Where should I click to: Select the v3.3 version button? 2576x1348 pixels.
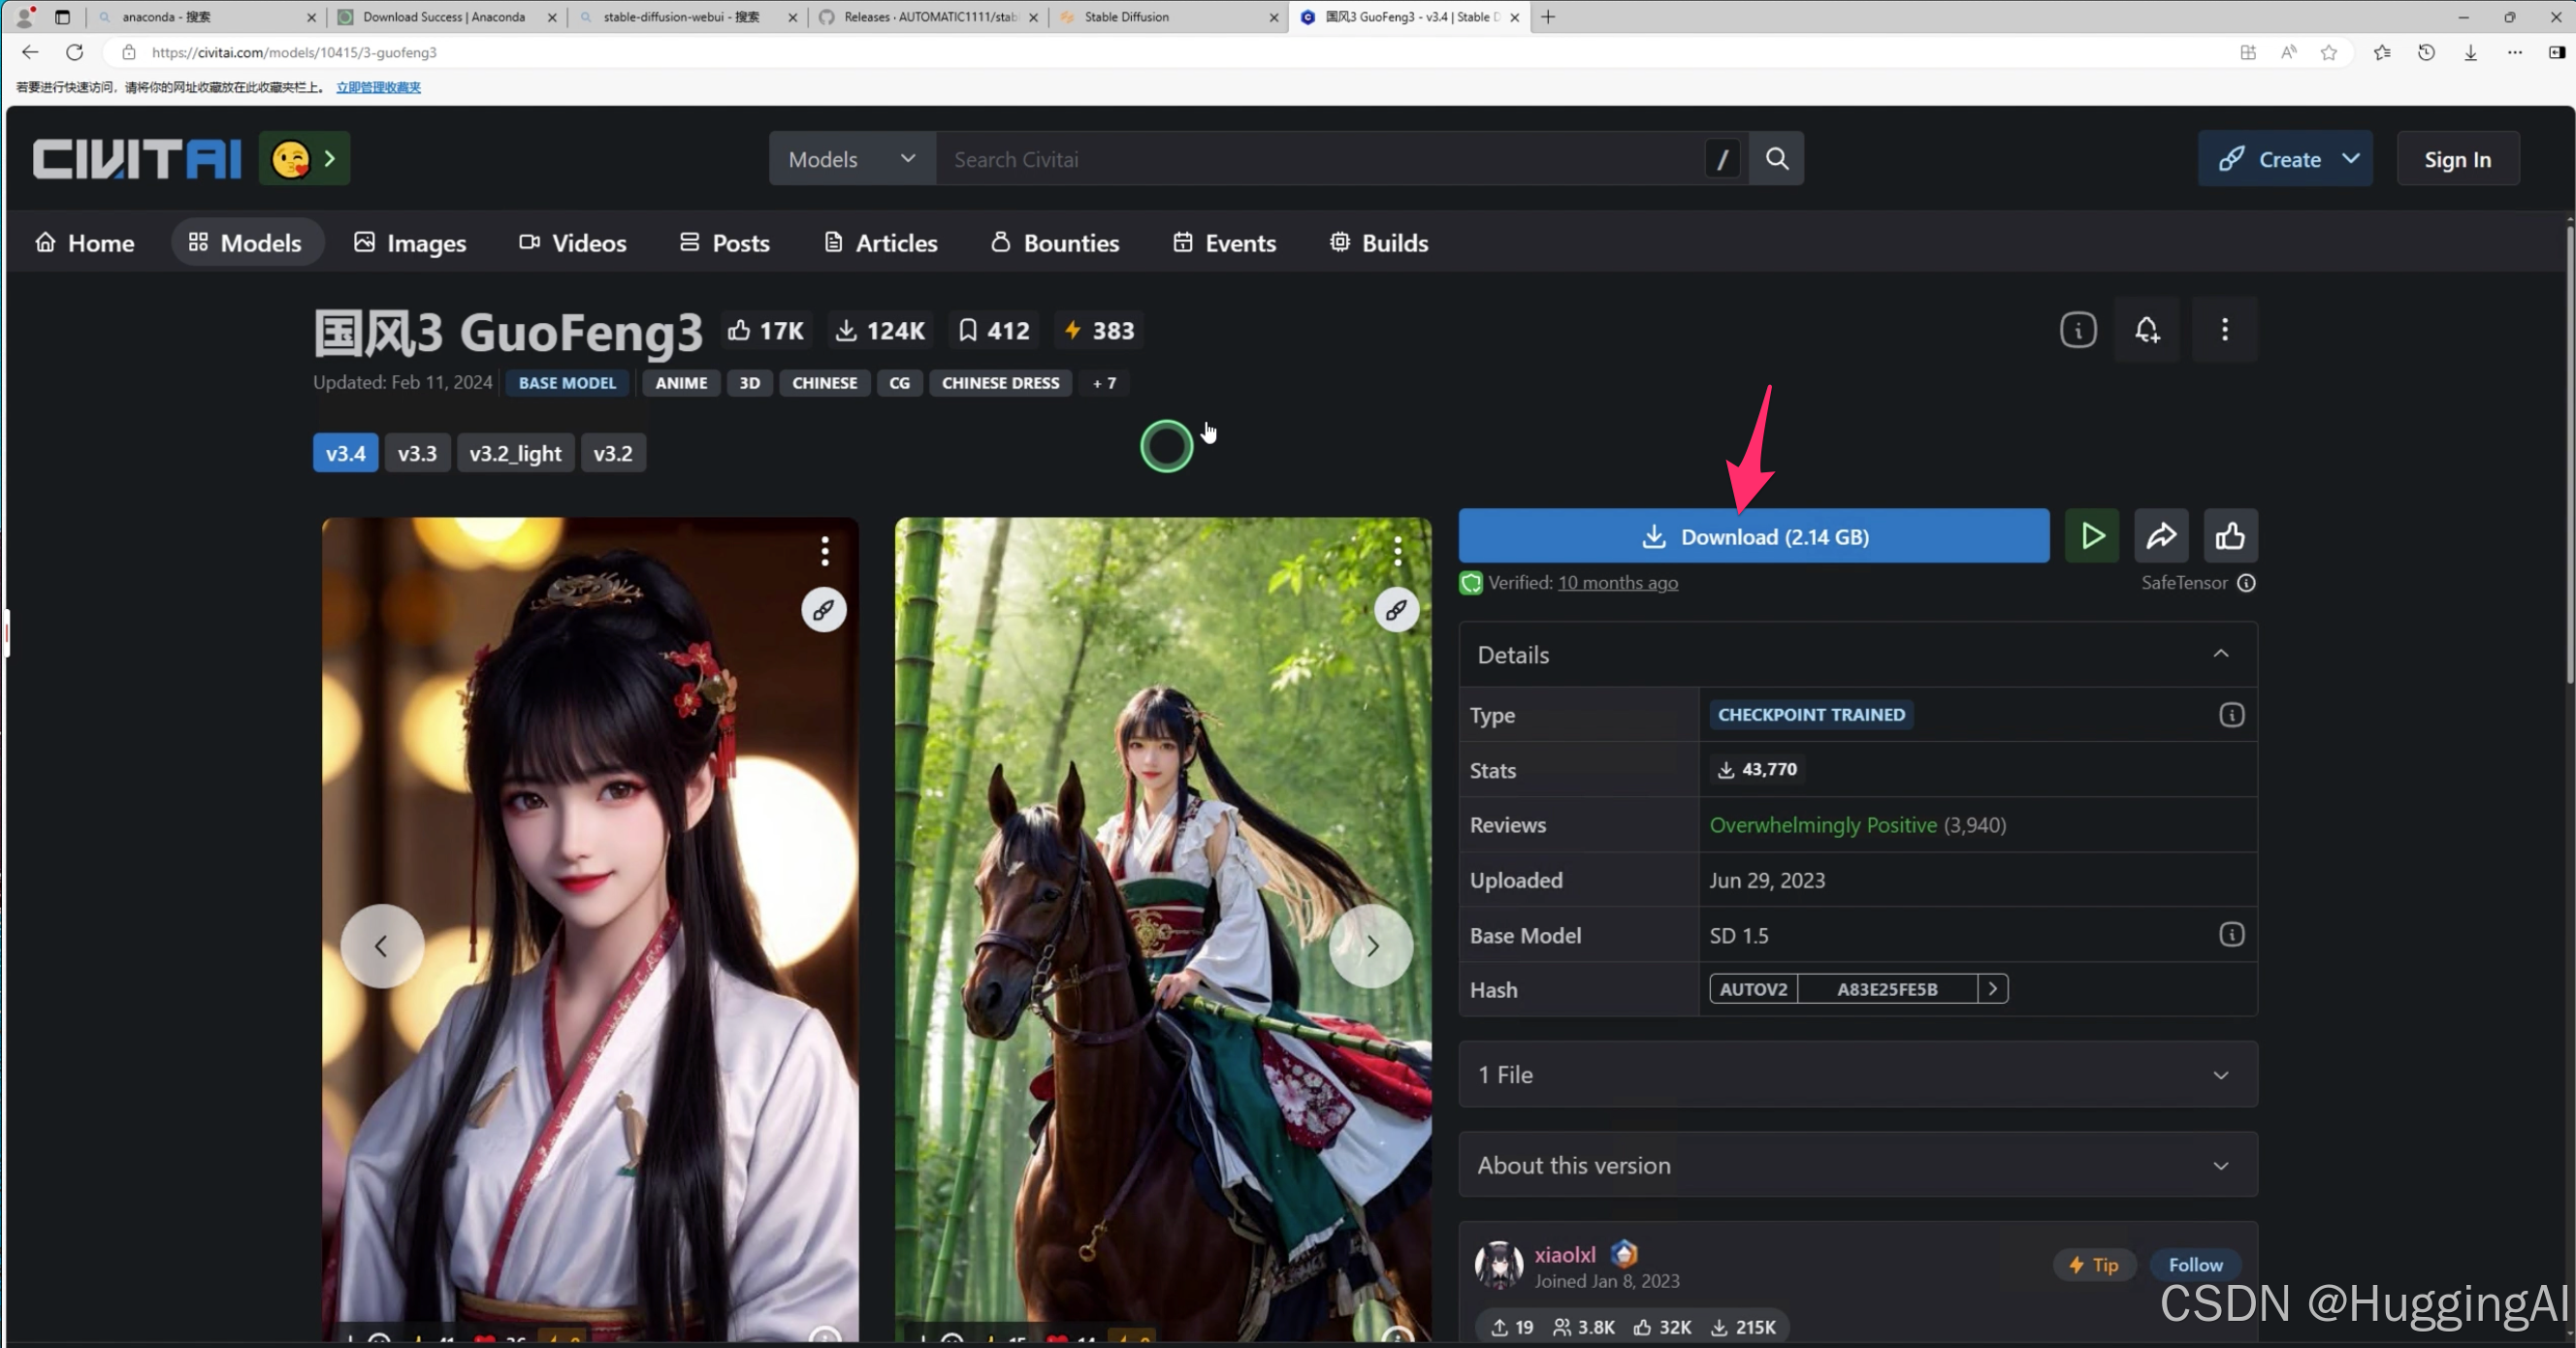pos(417,453)
